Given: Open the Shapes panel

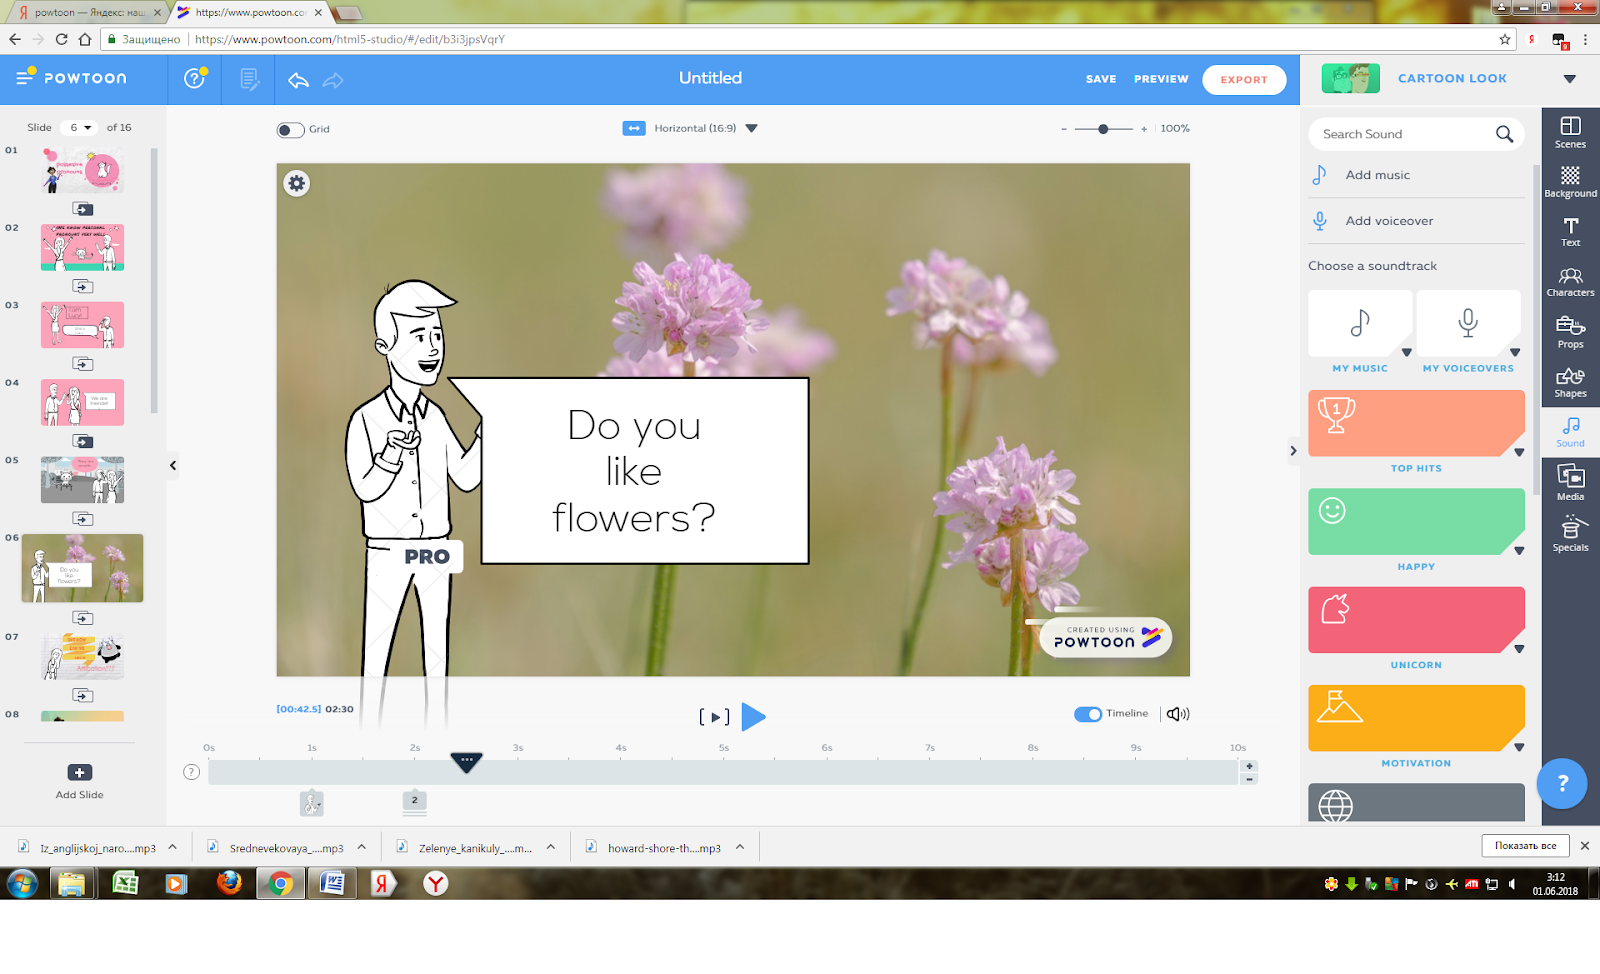Looking at the screenshot, I should pyautogui.click(x=1571, y=383).
